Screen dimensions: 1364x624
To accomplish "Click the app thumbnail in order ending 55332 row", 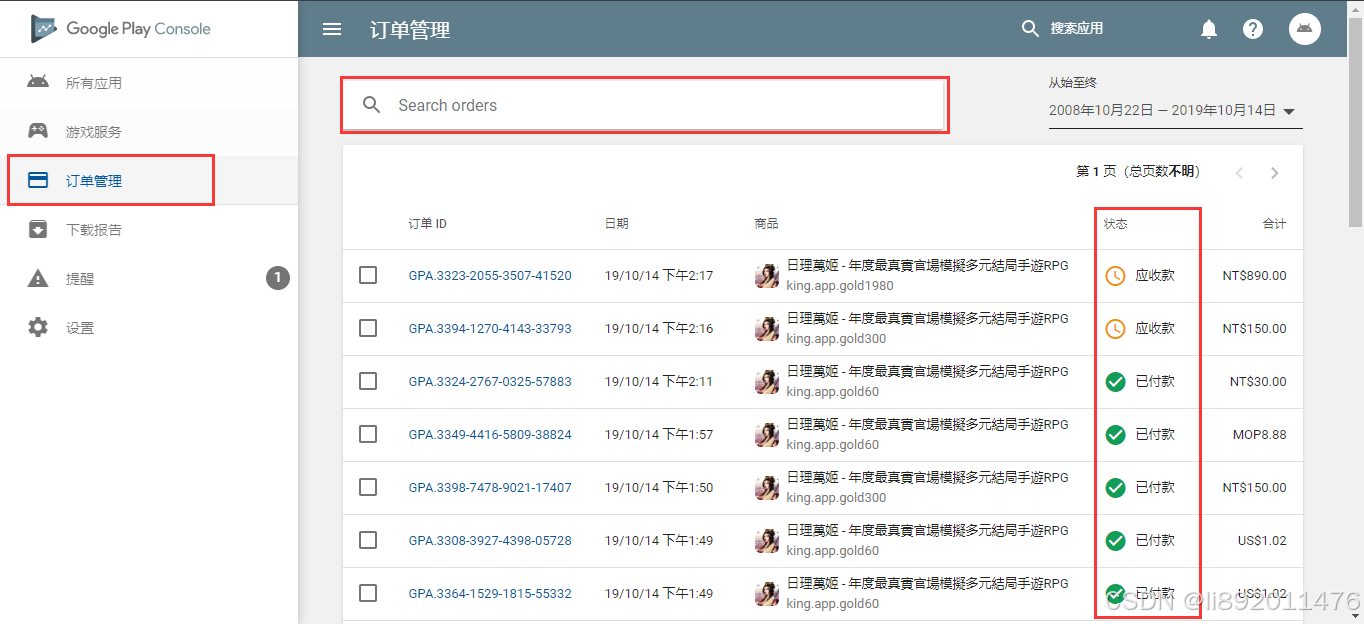I will [x=767, y=593].
